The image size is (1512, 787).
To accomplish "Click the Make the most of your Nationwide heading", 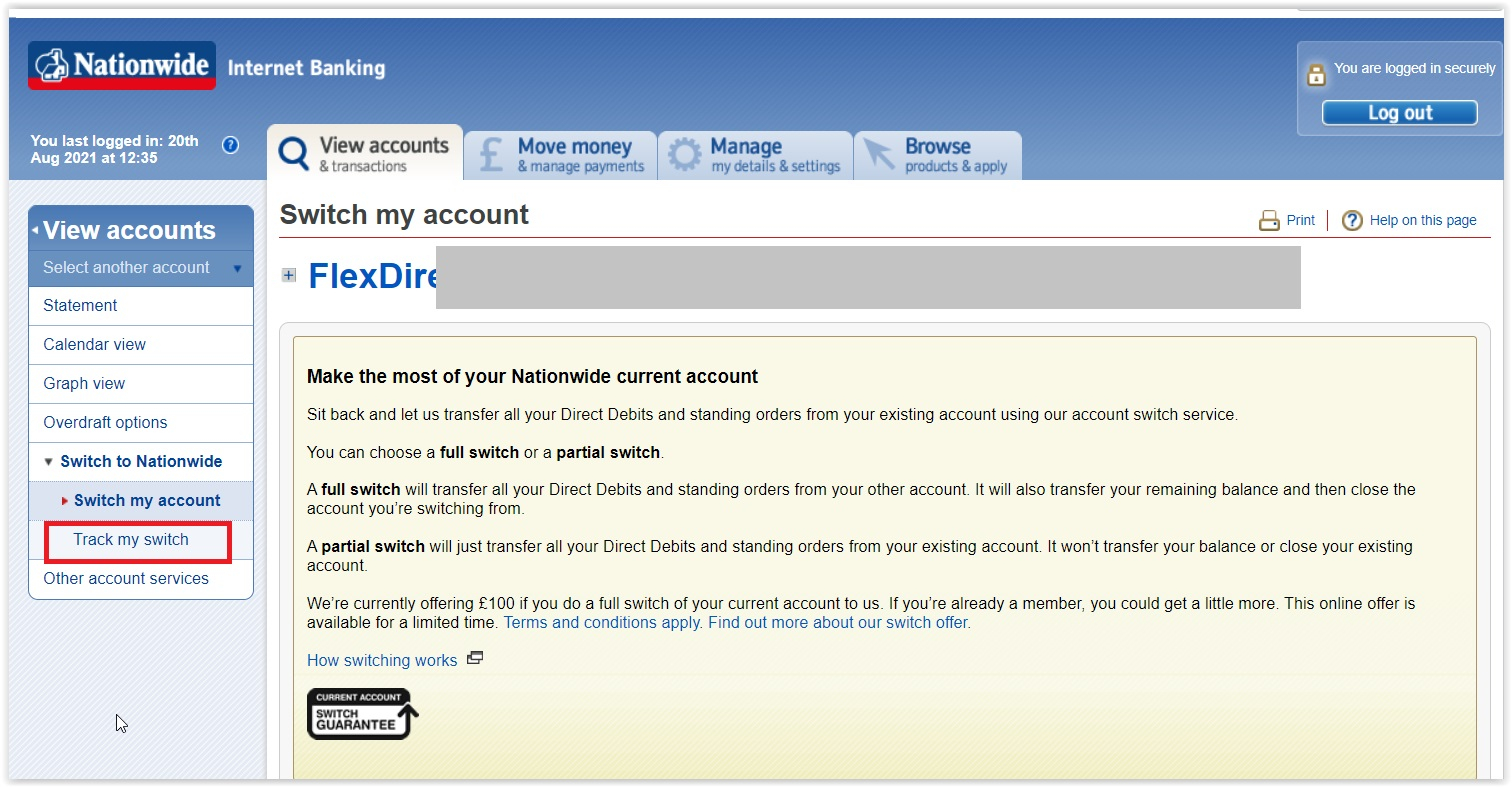I will [x=532, y=377].
